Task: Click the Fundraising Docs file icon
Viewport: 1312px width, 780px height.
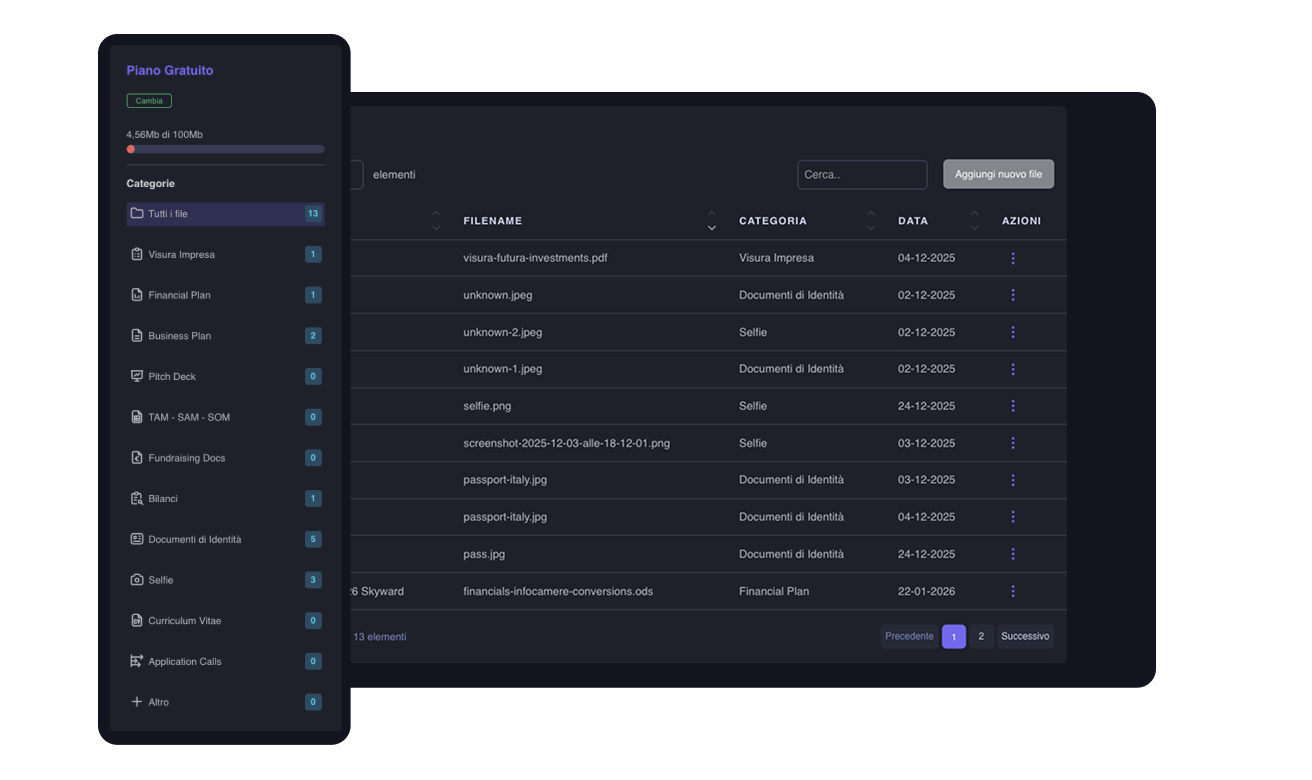Action: tap(137, 457)
